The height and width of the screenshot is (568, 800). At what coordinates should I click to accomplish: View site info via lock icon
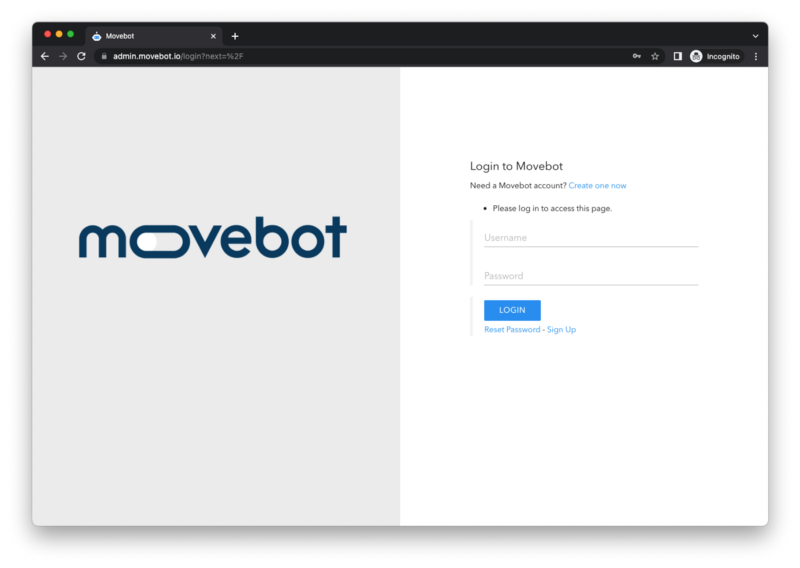point(102,56)
